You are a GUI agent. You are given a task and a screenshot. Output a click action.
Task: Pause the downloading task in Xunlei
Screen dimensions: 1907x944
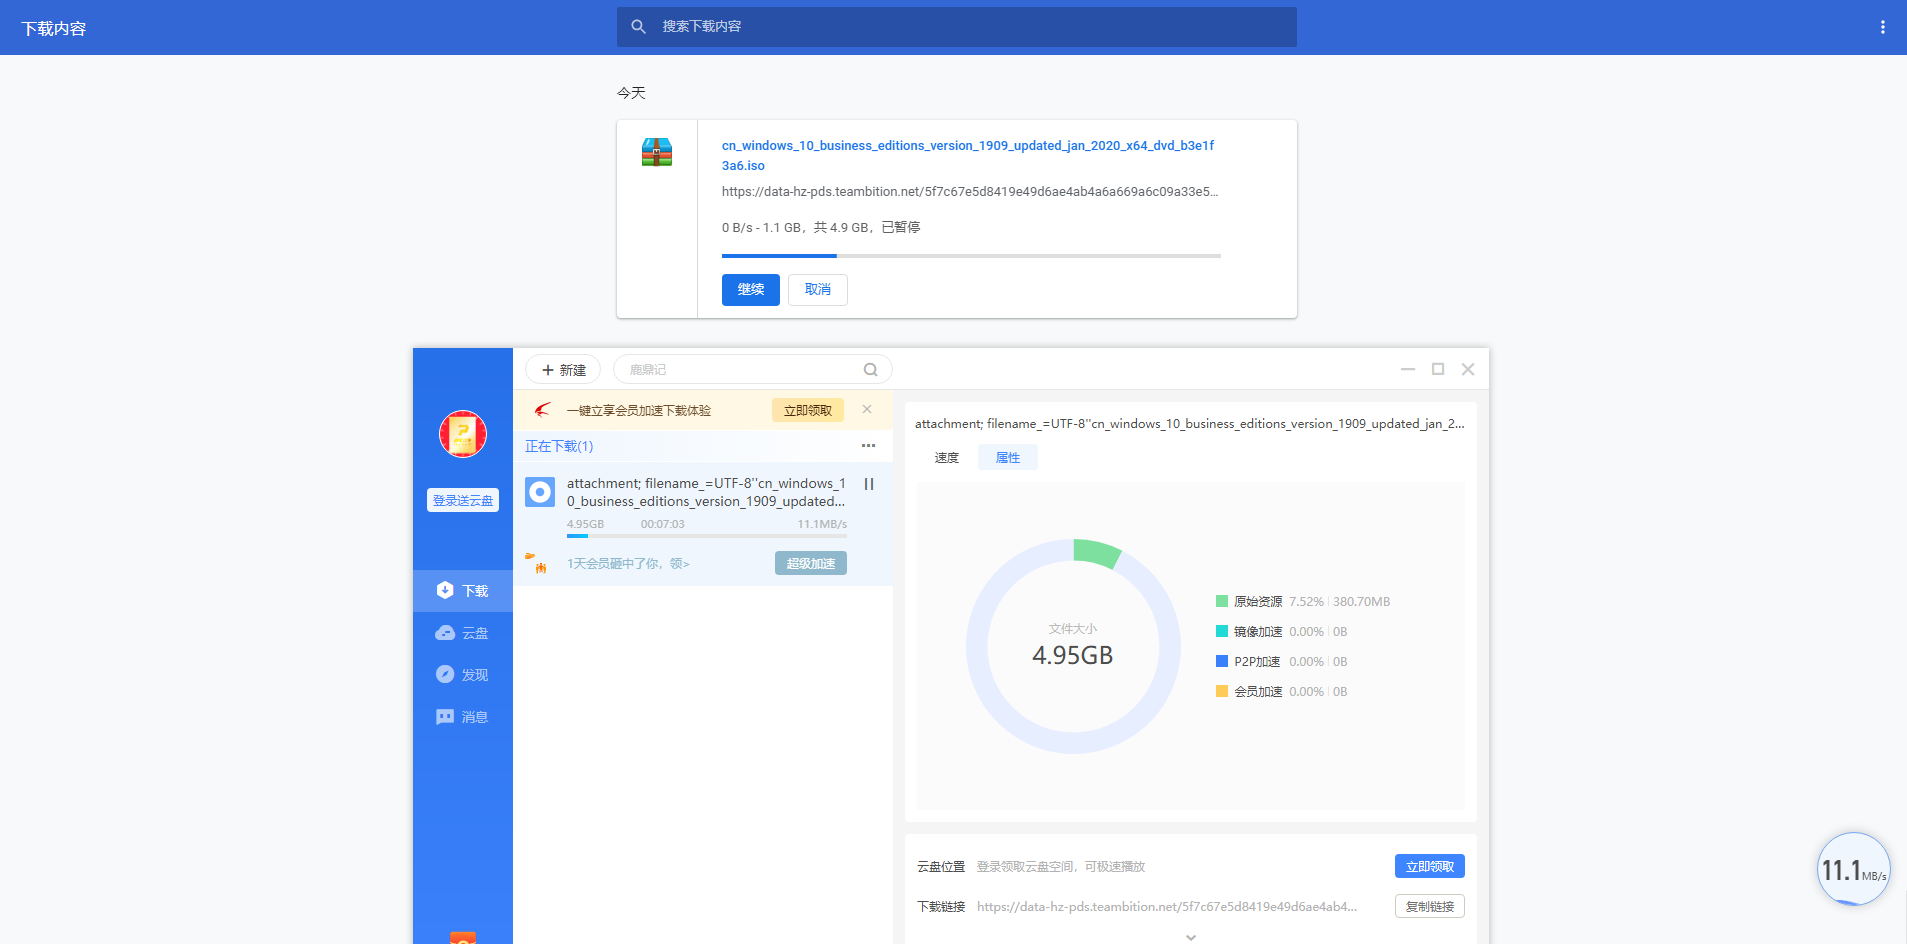869,484
